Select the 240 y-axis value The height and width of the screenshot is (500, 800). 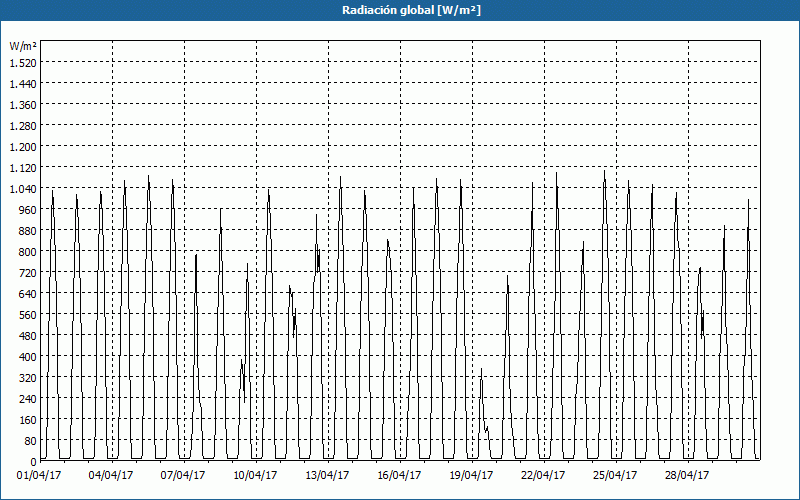point(28,398)
